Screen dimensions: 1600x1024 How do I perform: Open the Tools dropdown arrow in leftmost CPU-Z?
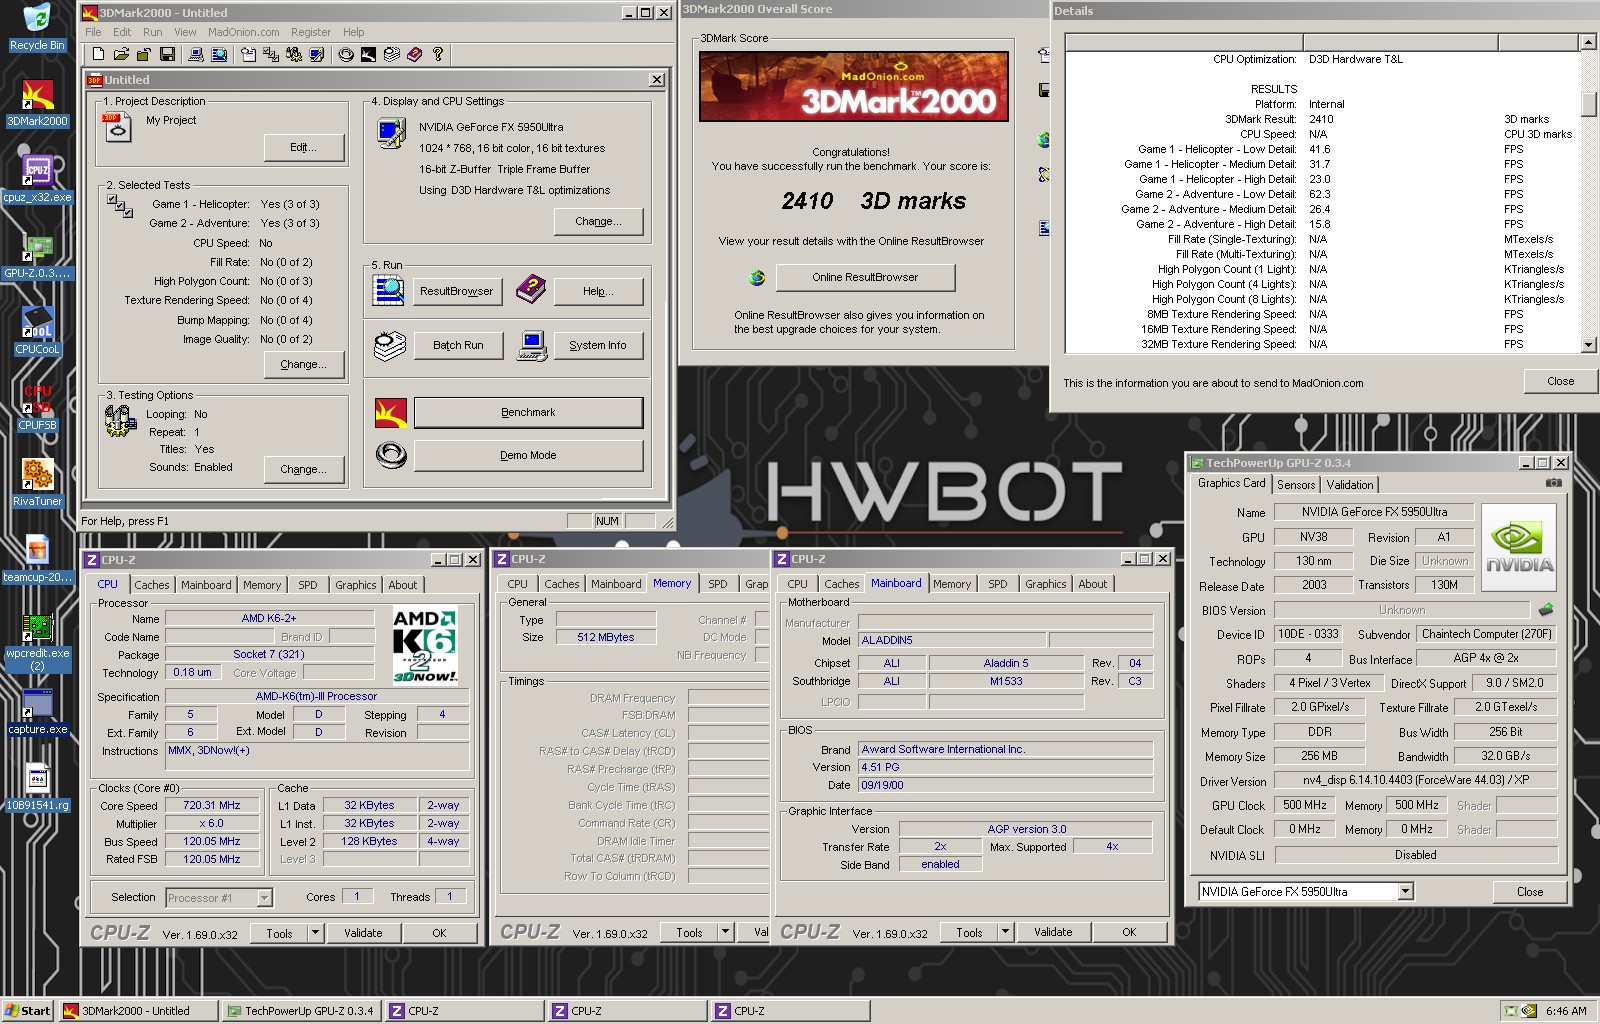click(x=315, y=933)
